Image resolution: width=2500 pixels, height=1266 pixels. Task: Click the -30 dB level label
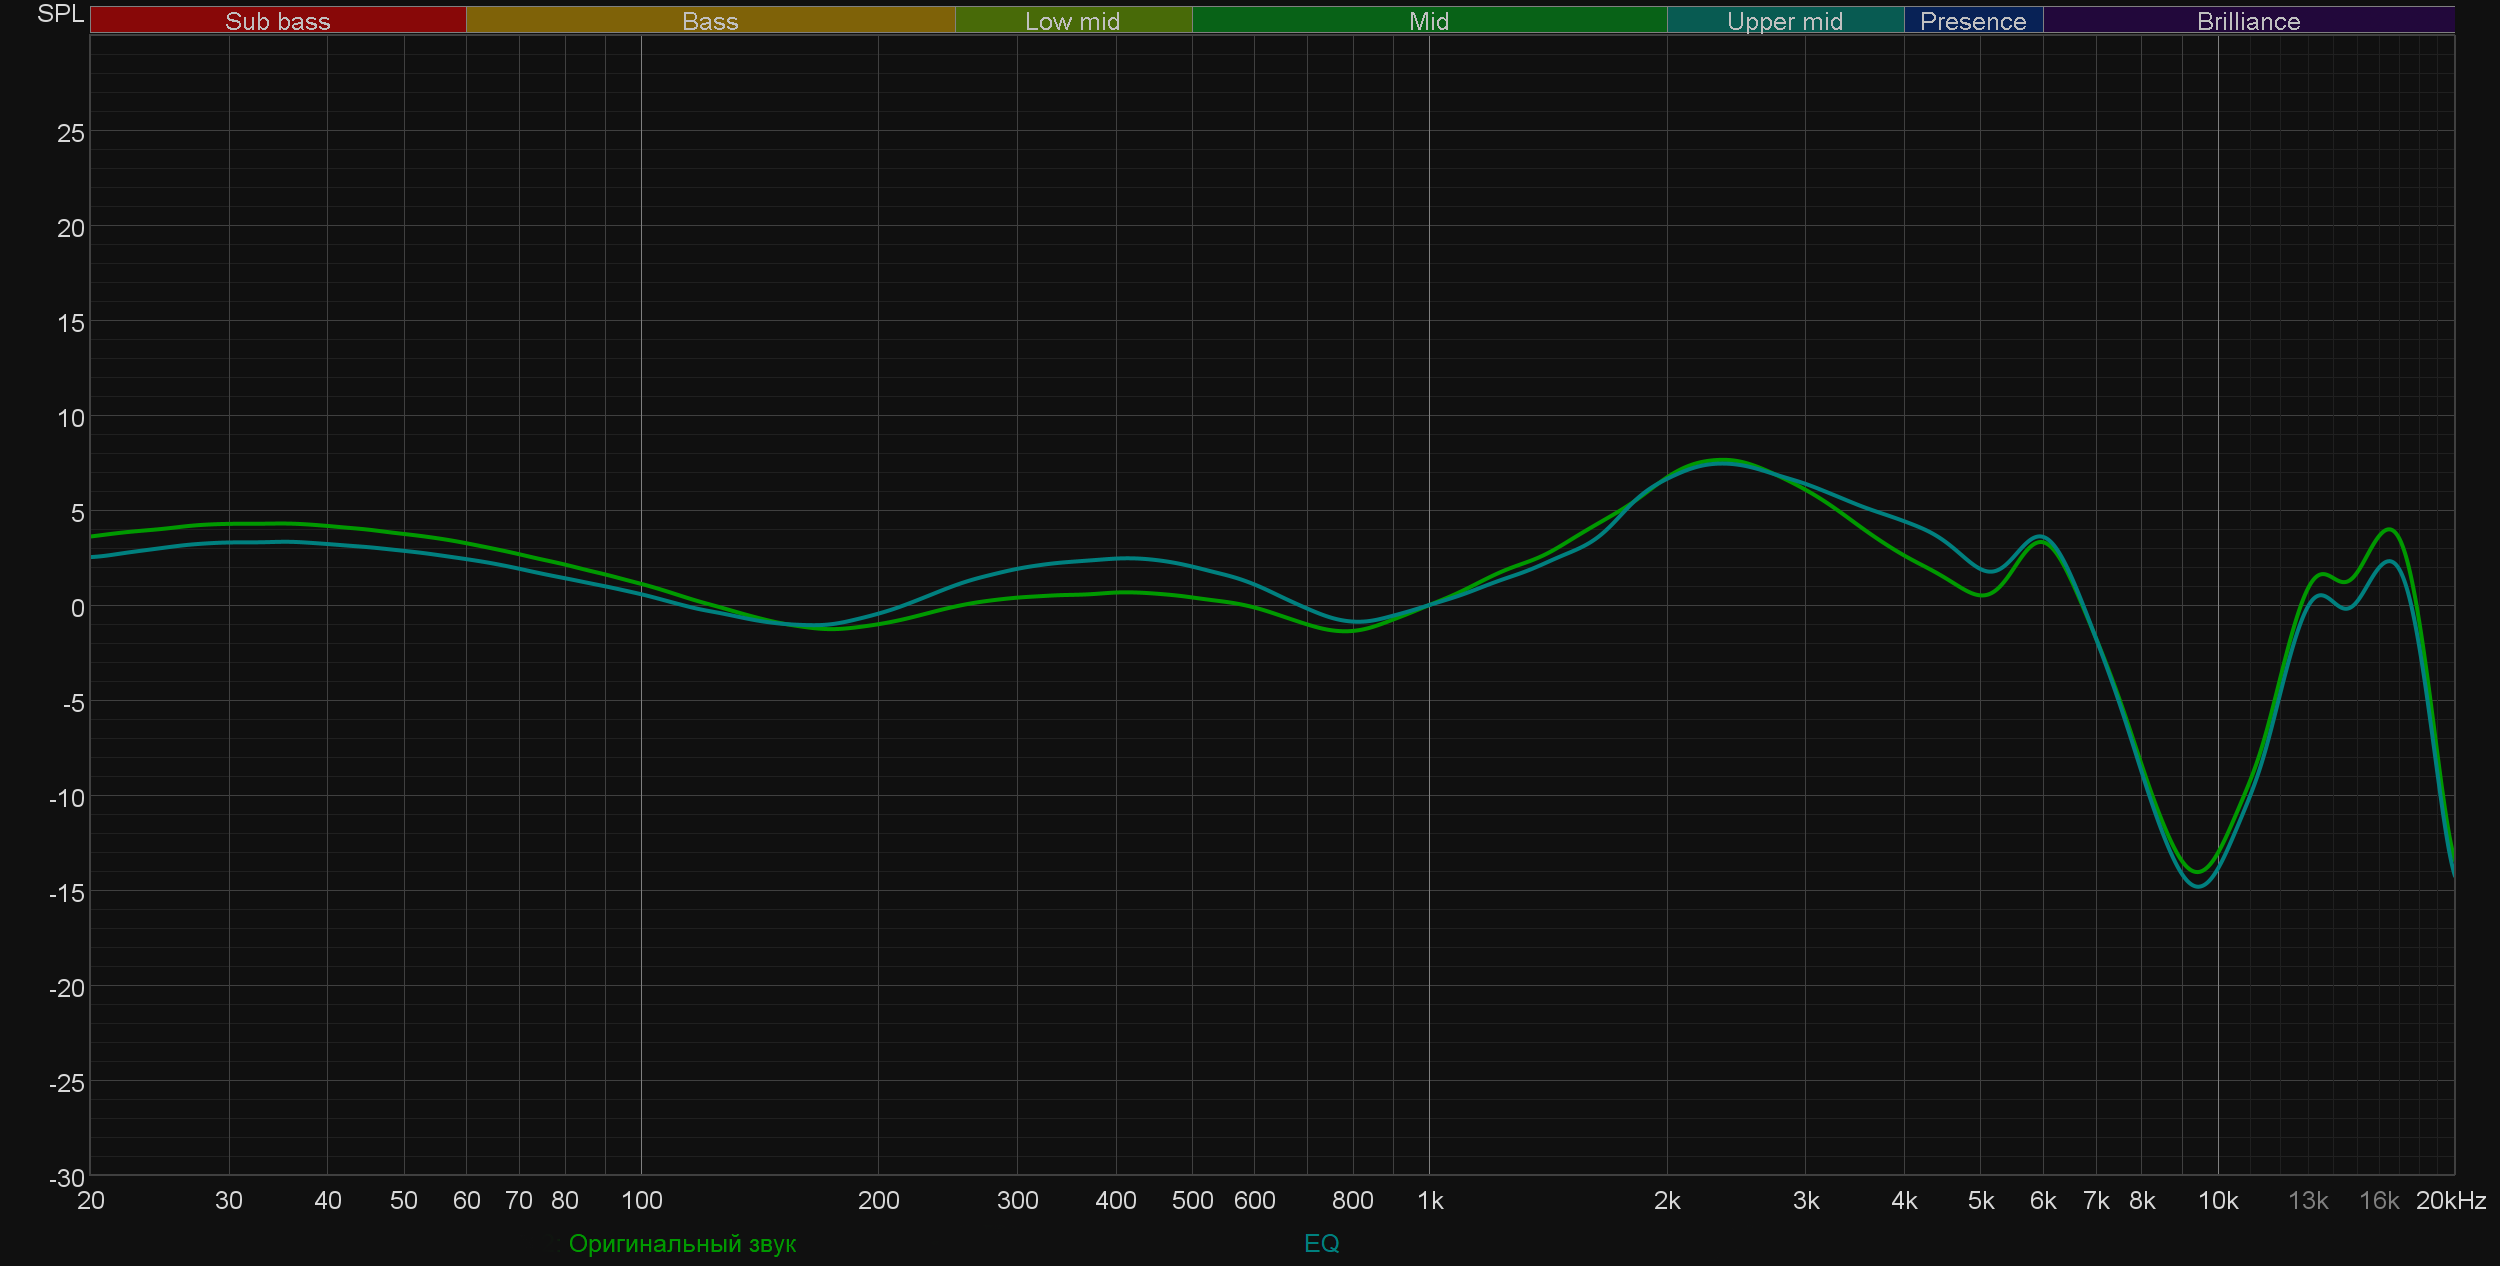point(66,1178)
